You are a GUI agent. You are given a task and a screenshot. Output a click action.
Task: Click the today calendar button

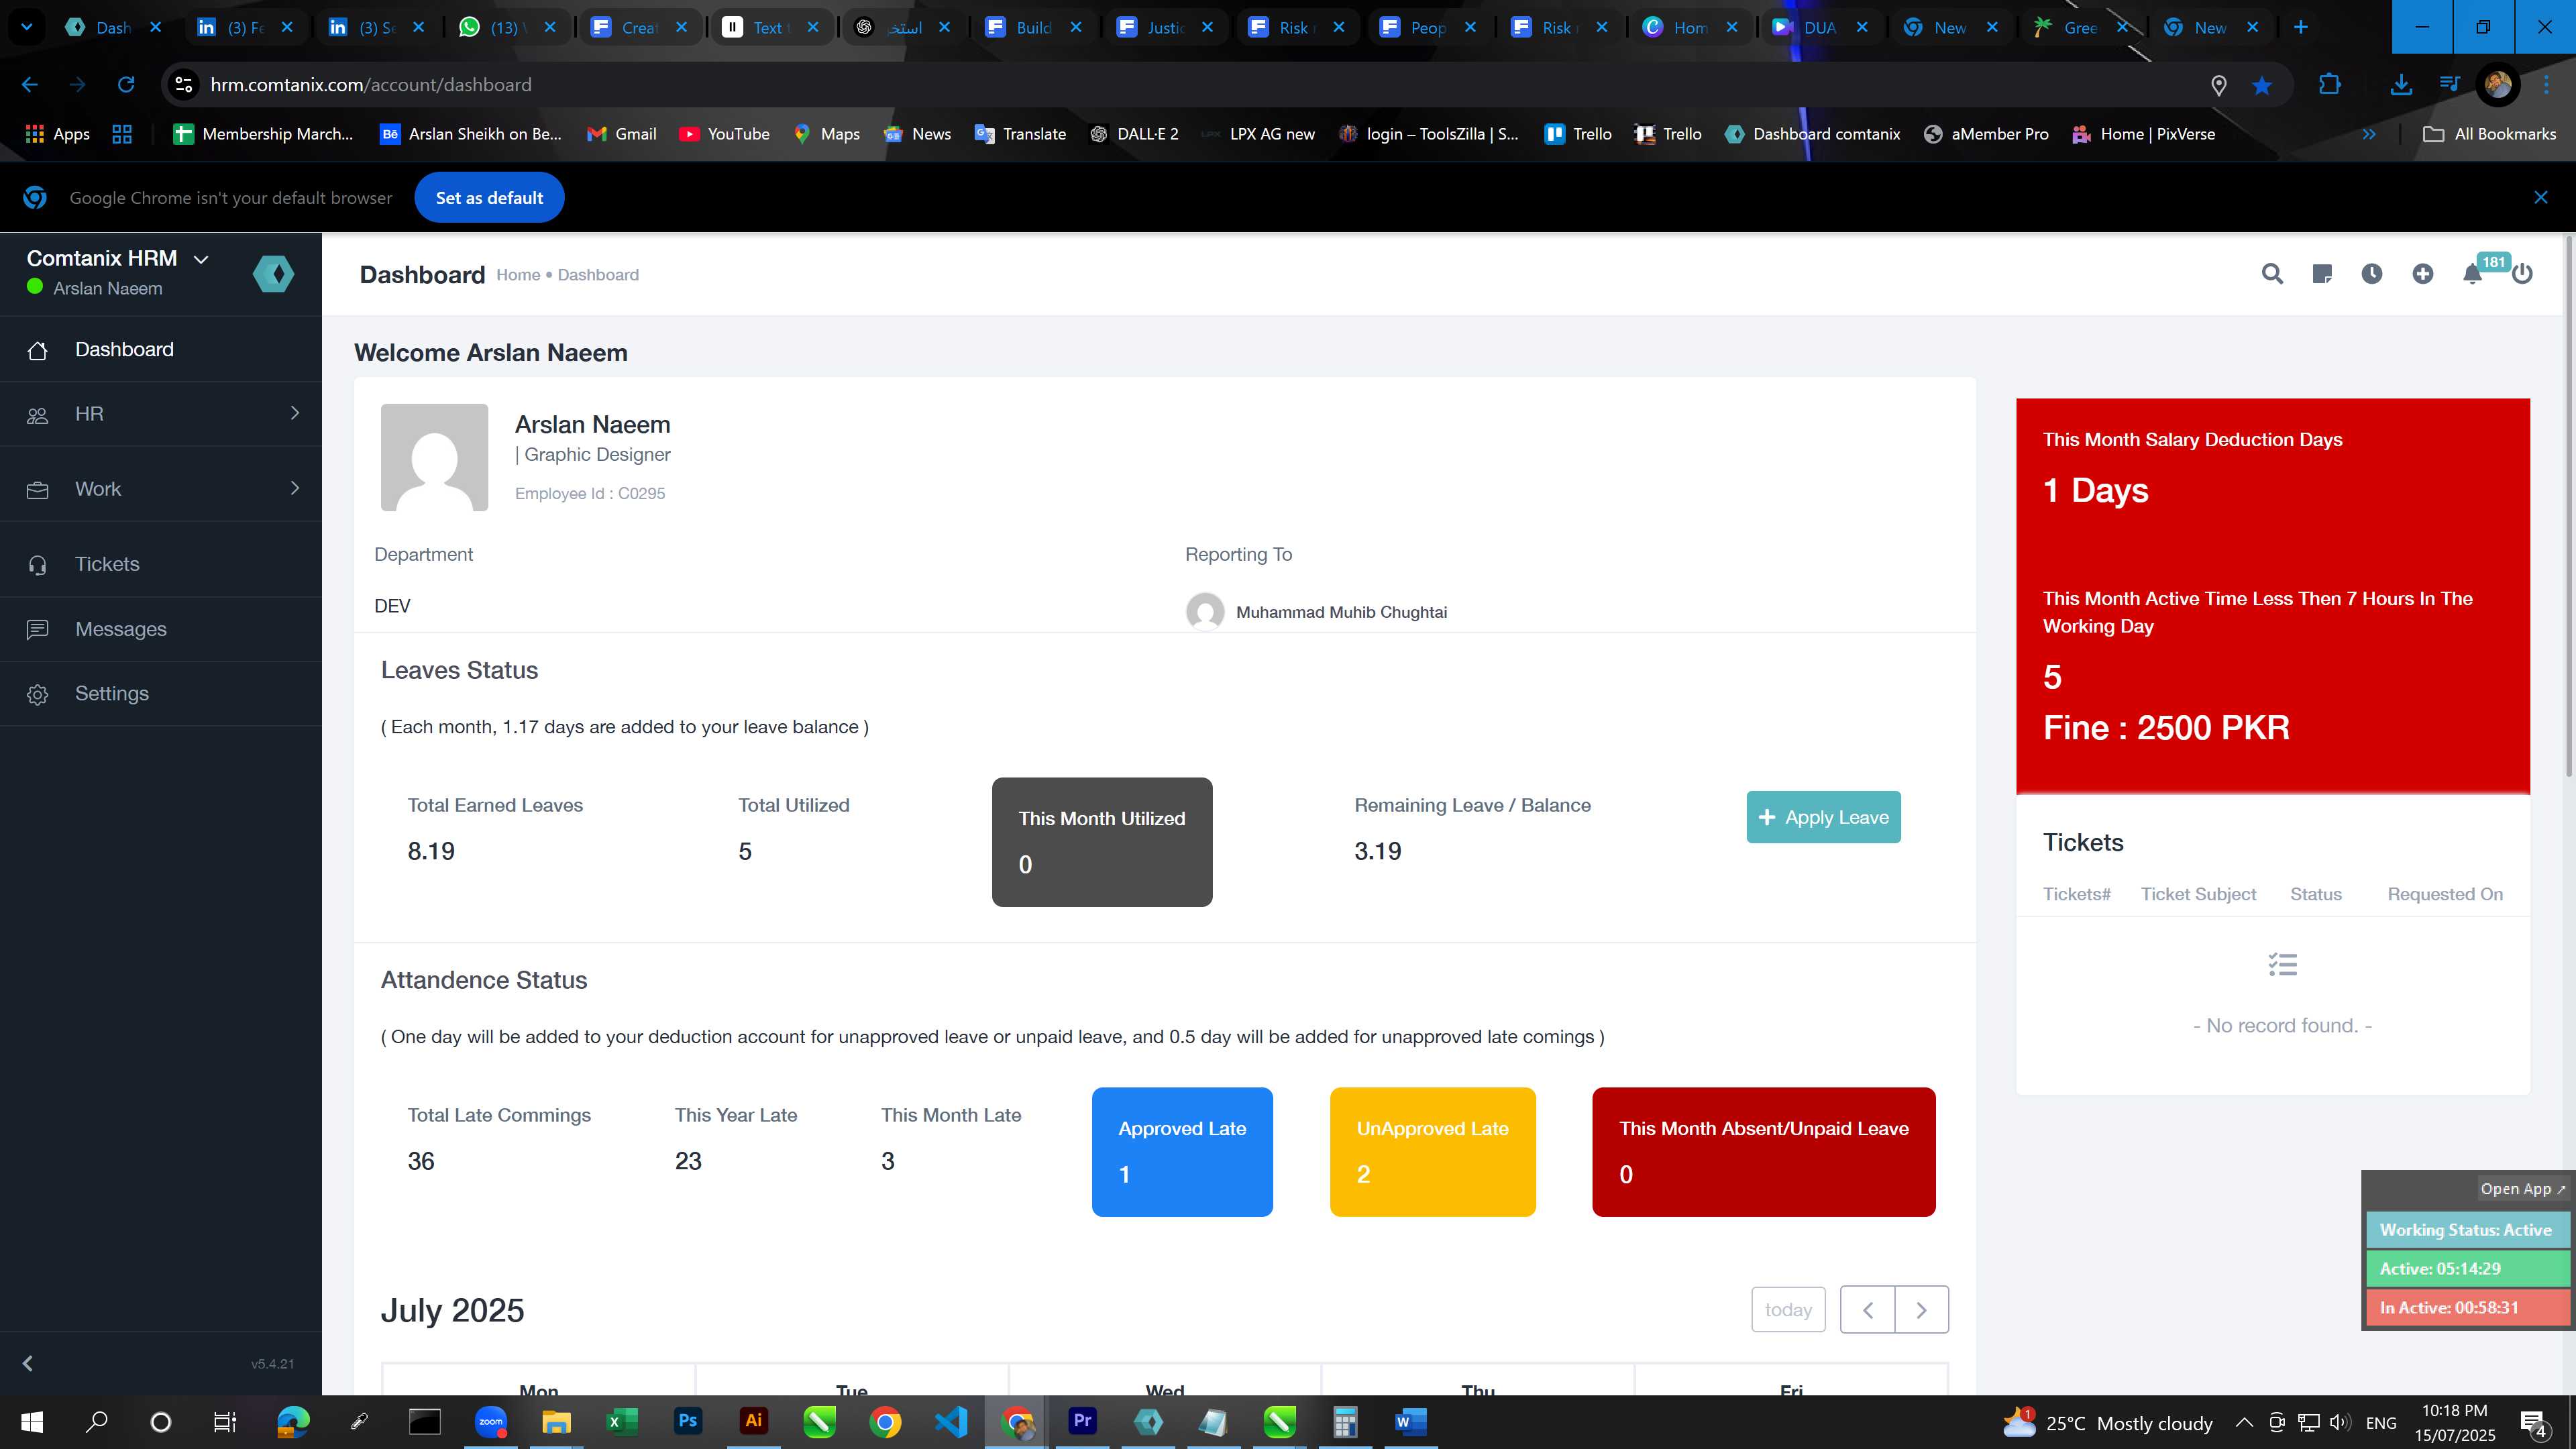click(1788, 1309)
